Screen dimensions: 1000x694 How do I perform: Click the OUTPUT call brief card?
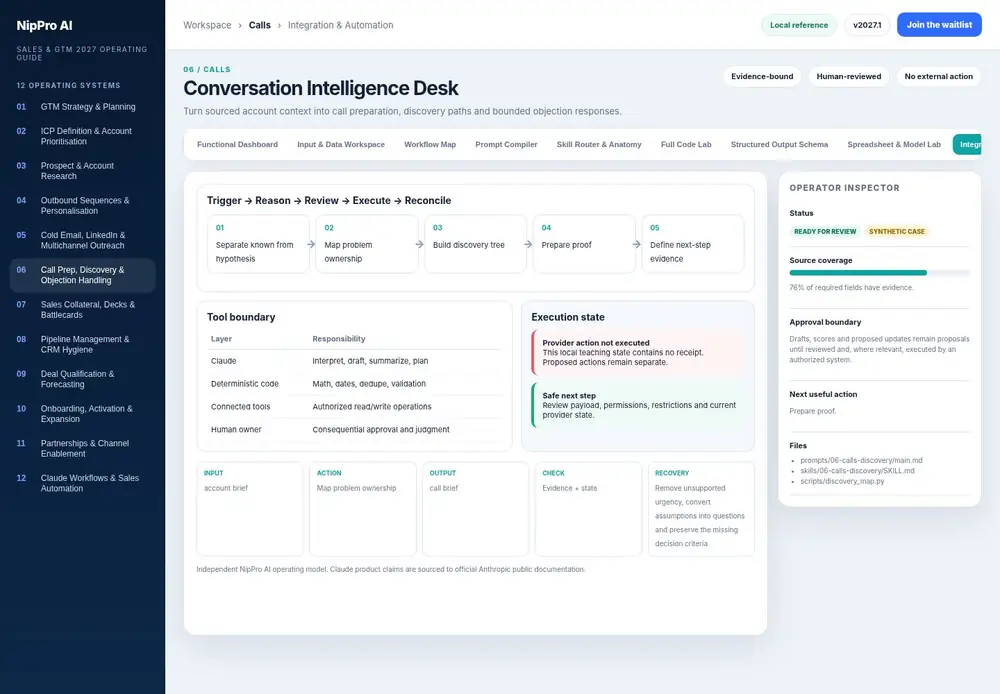(475, 509)
